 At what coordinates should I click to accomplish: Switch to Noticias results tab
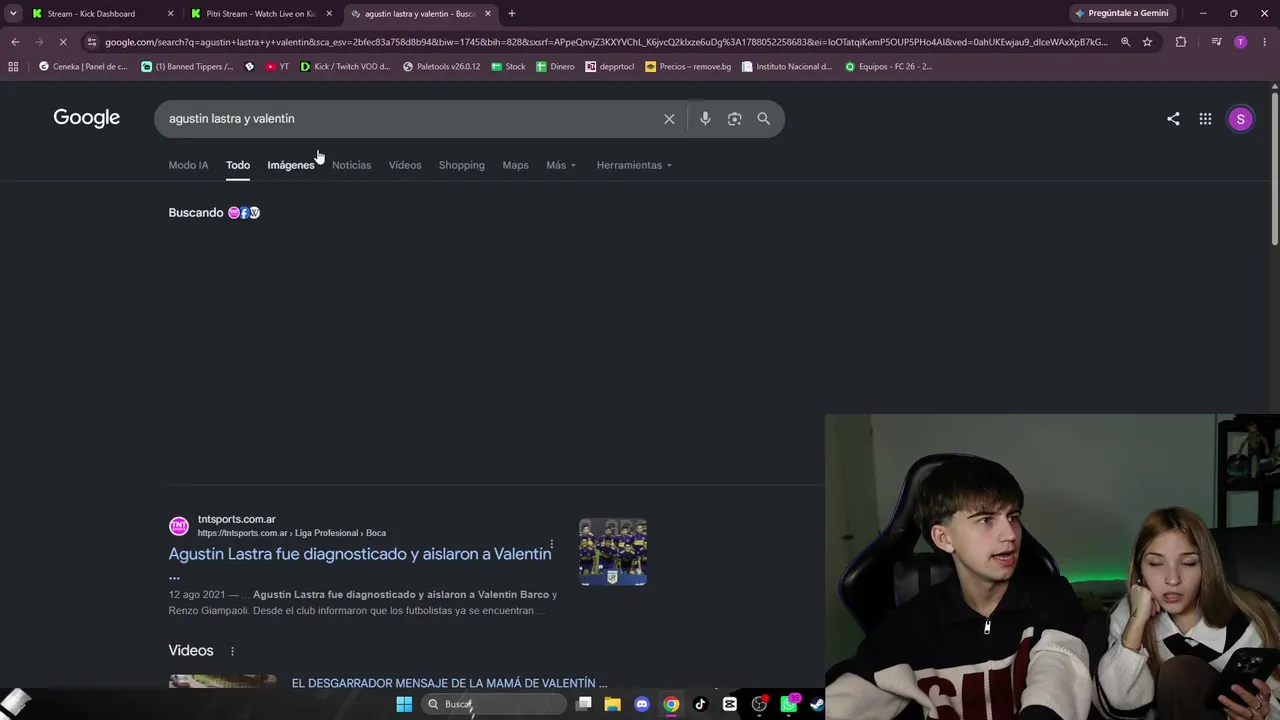click(x=351, y=165)
